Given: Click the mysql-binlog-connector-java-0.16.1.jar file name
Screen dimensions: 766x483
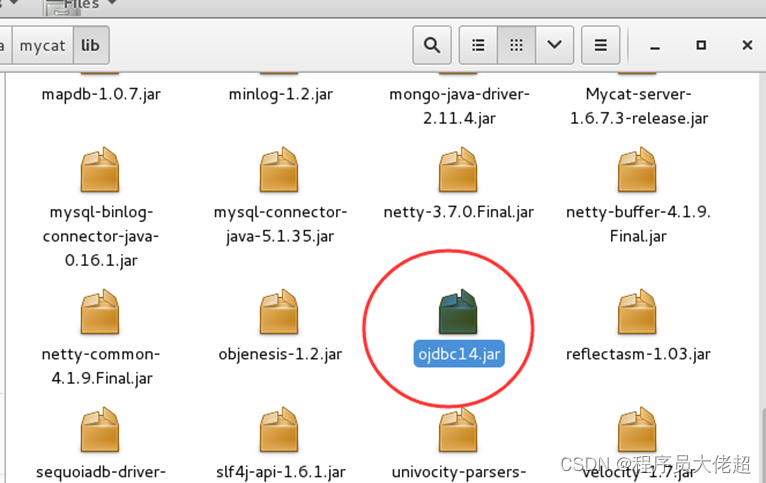Looking at the screenshot, I should pyautogui.click(x=101, y=236).
